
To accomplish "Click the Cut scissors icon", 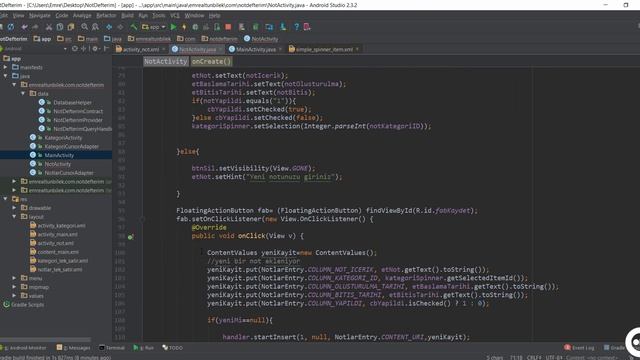I will [x=49, y=27].
